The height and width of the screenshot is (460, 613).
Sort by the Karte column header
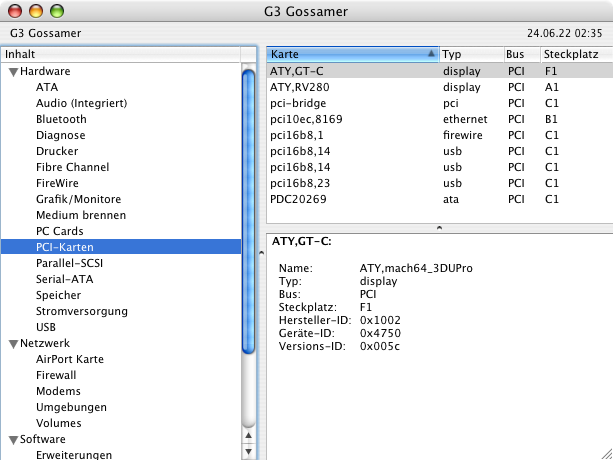(x=353, y=54)
